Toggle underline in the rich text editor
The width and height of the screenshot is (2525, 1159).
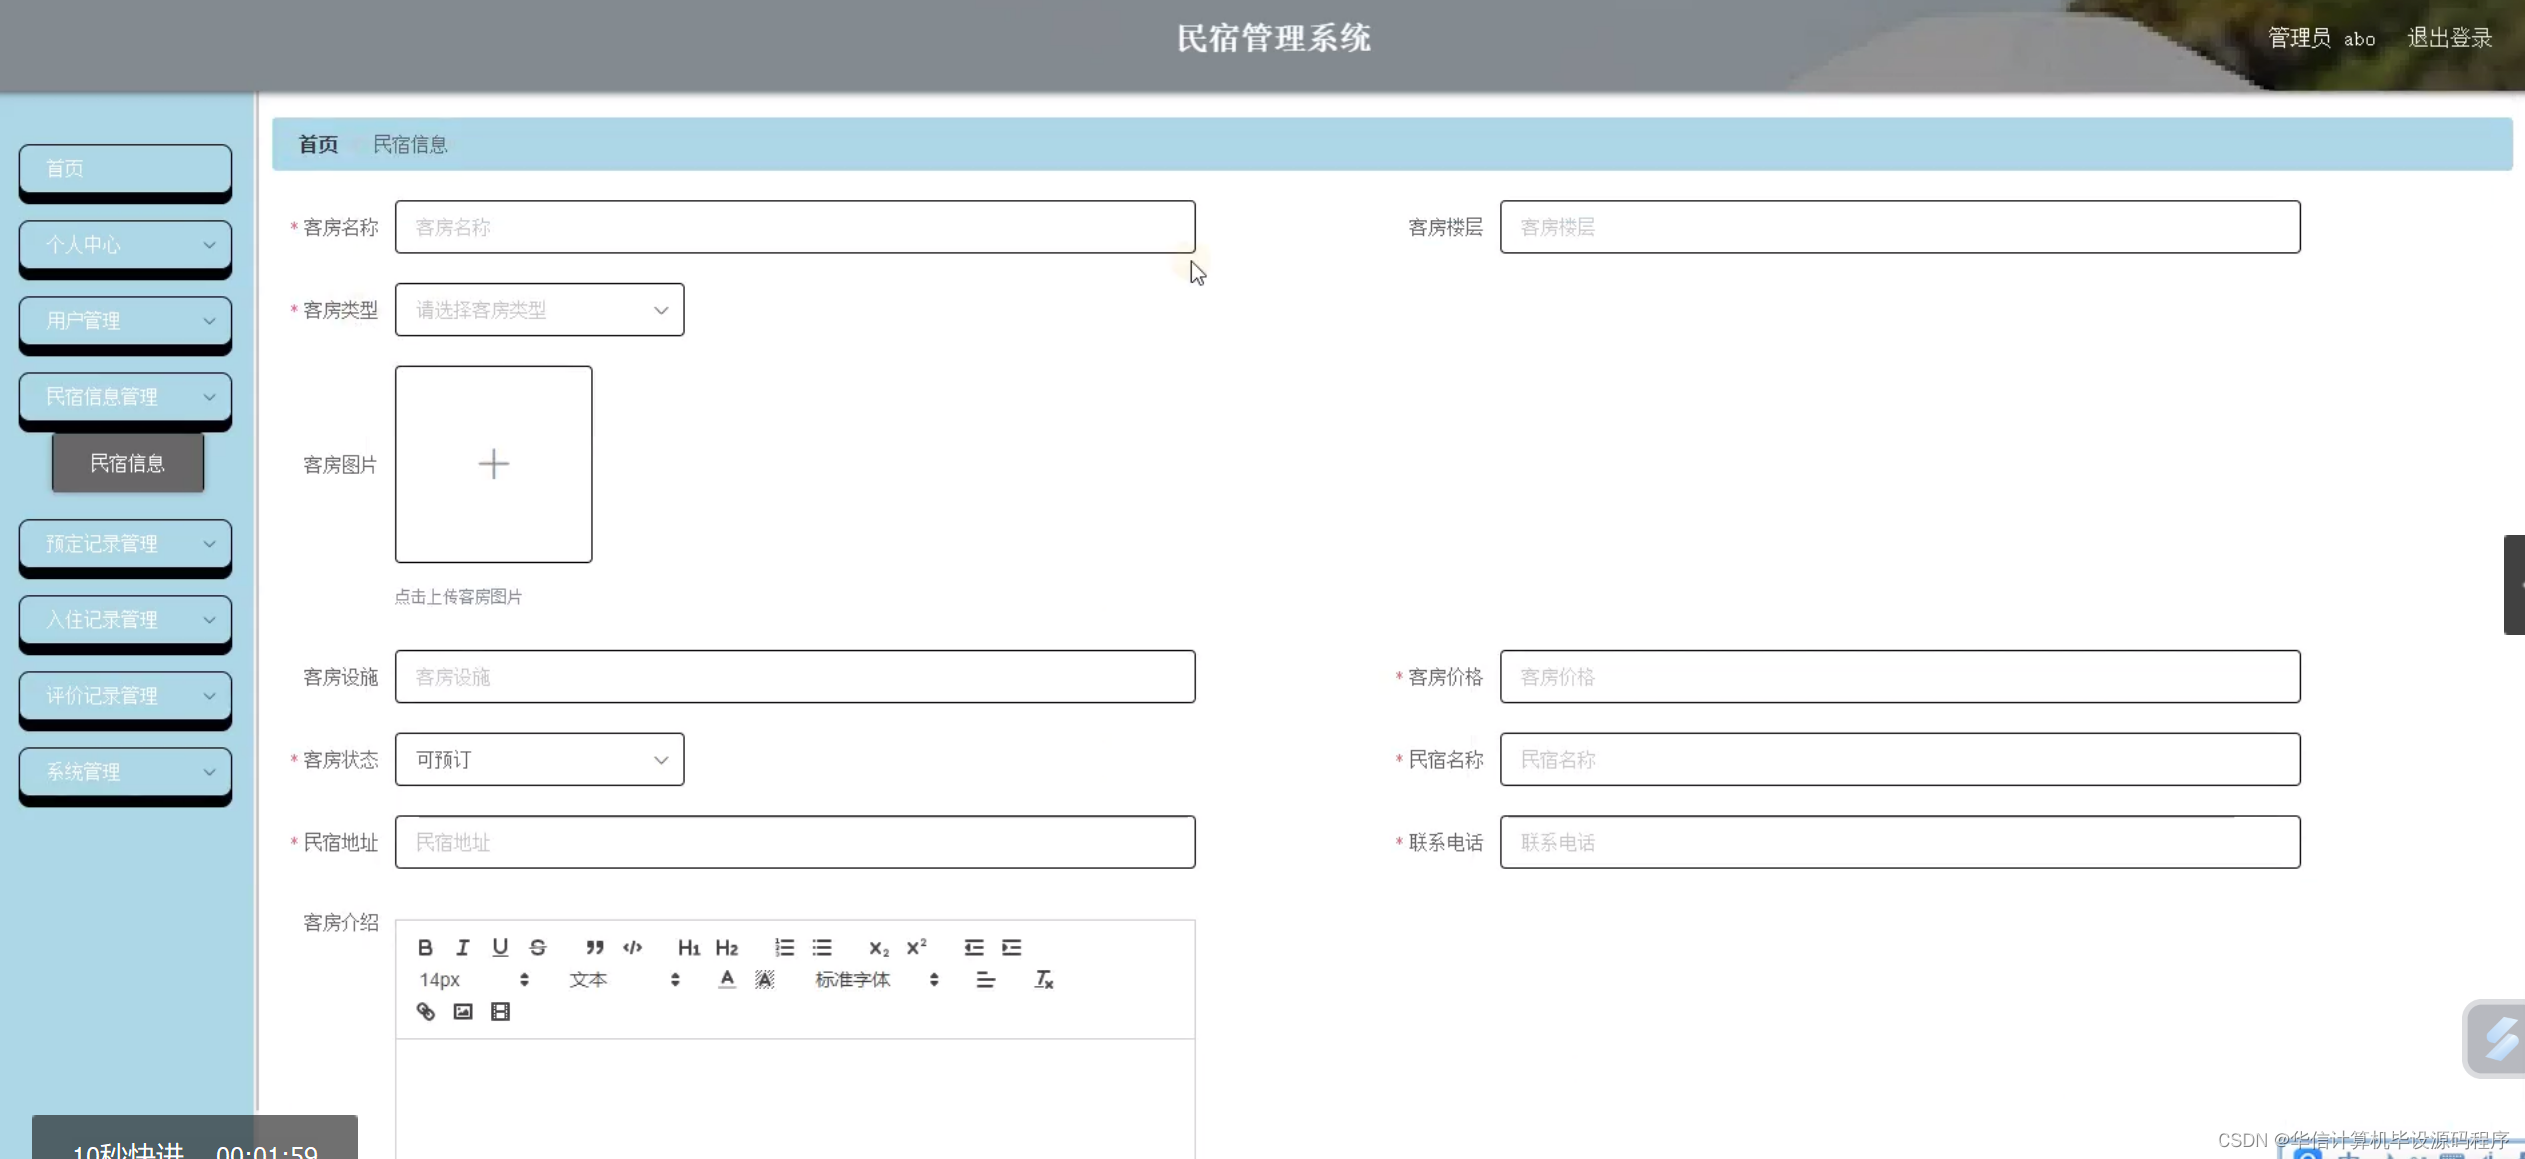point(500,947)
